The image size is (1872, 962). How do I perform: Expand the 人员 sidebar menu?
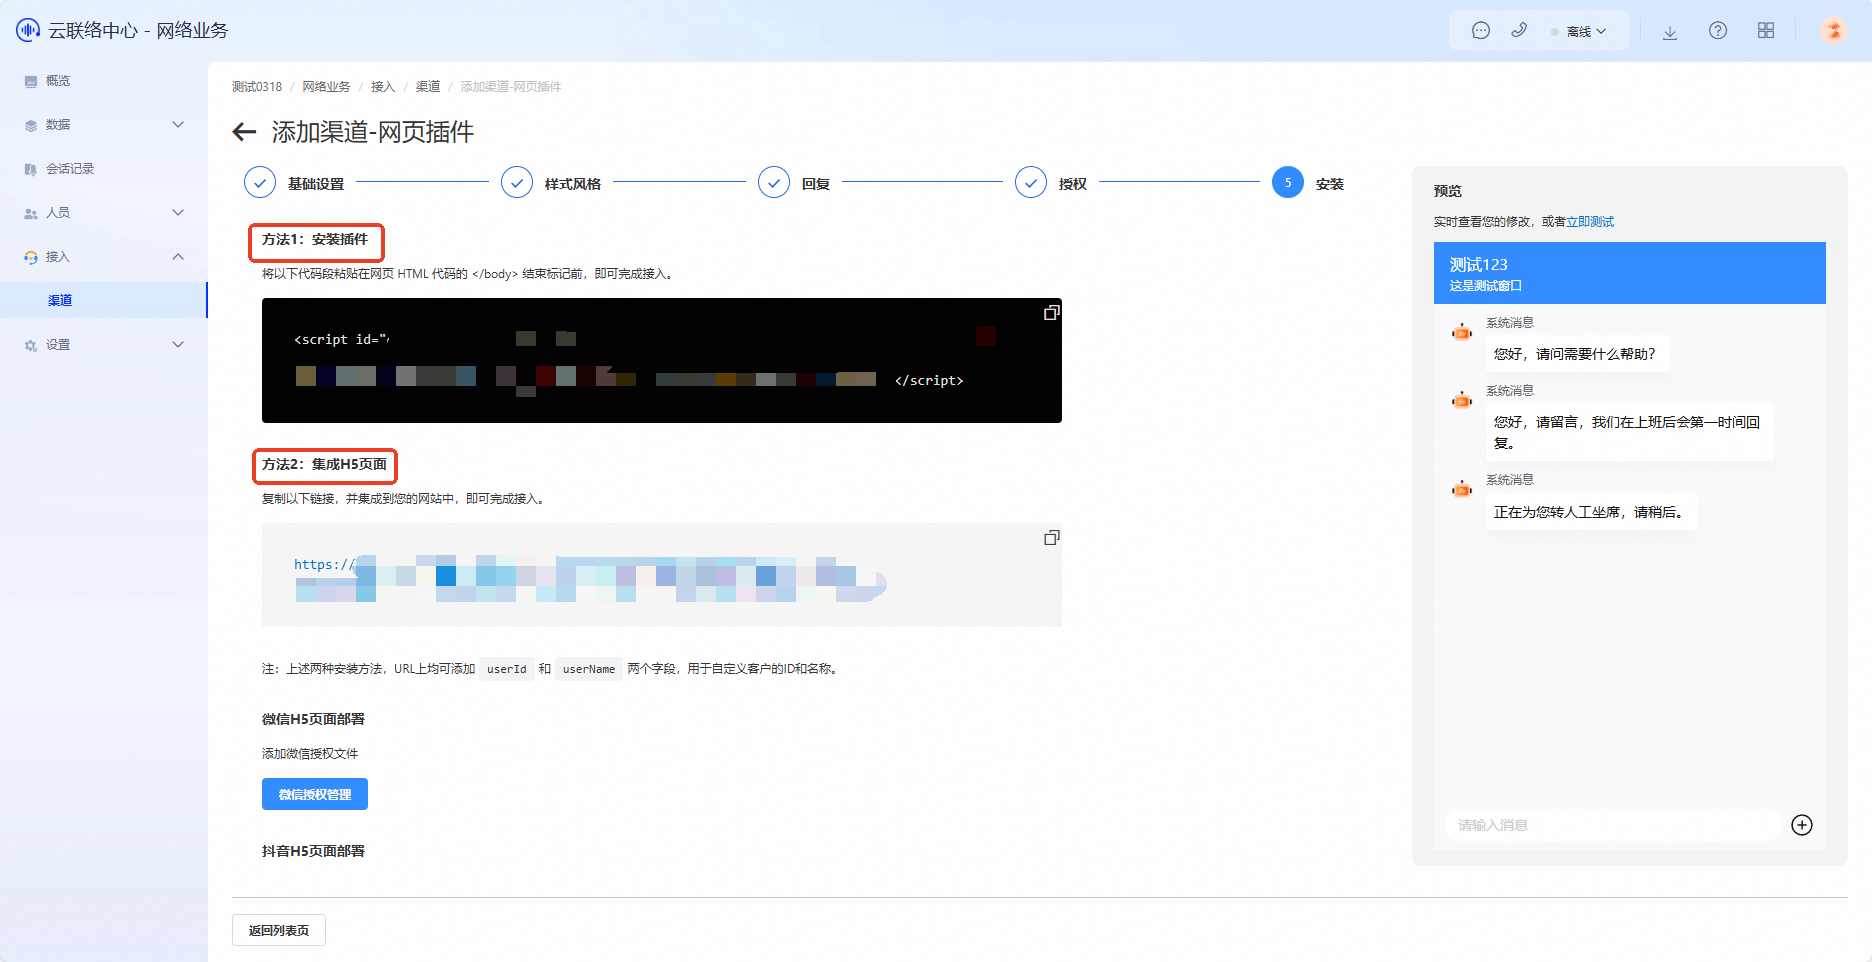(104, 213)
